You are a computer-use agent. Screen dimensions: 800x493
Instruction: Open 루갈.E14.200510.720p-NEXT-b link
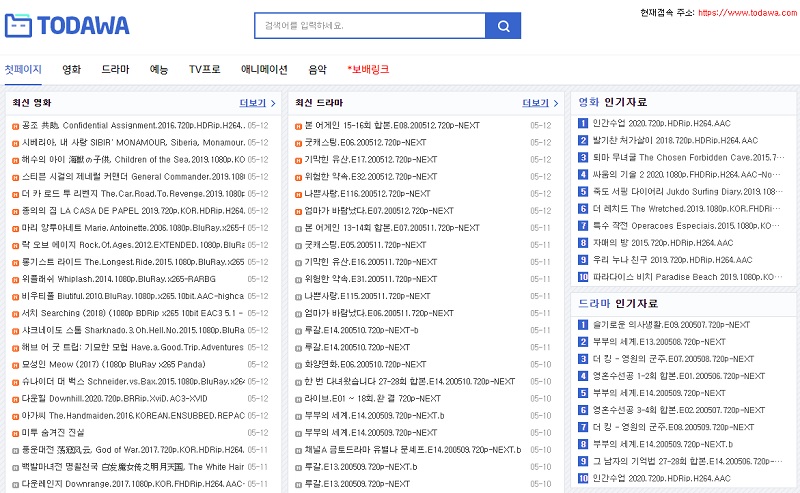tap(361, 331)
